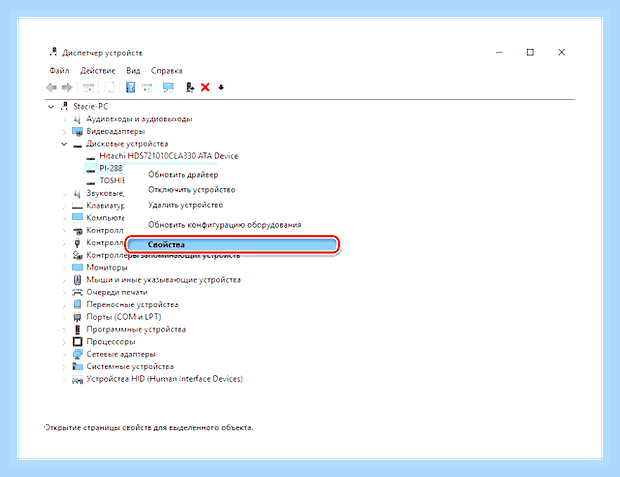Click the Контроллеры запоминающих устройств icon

77,255
